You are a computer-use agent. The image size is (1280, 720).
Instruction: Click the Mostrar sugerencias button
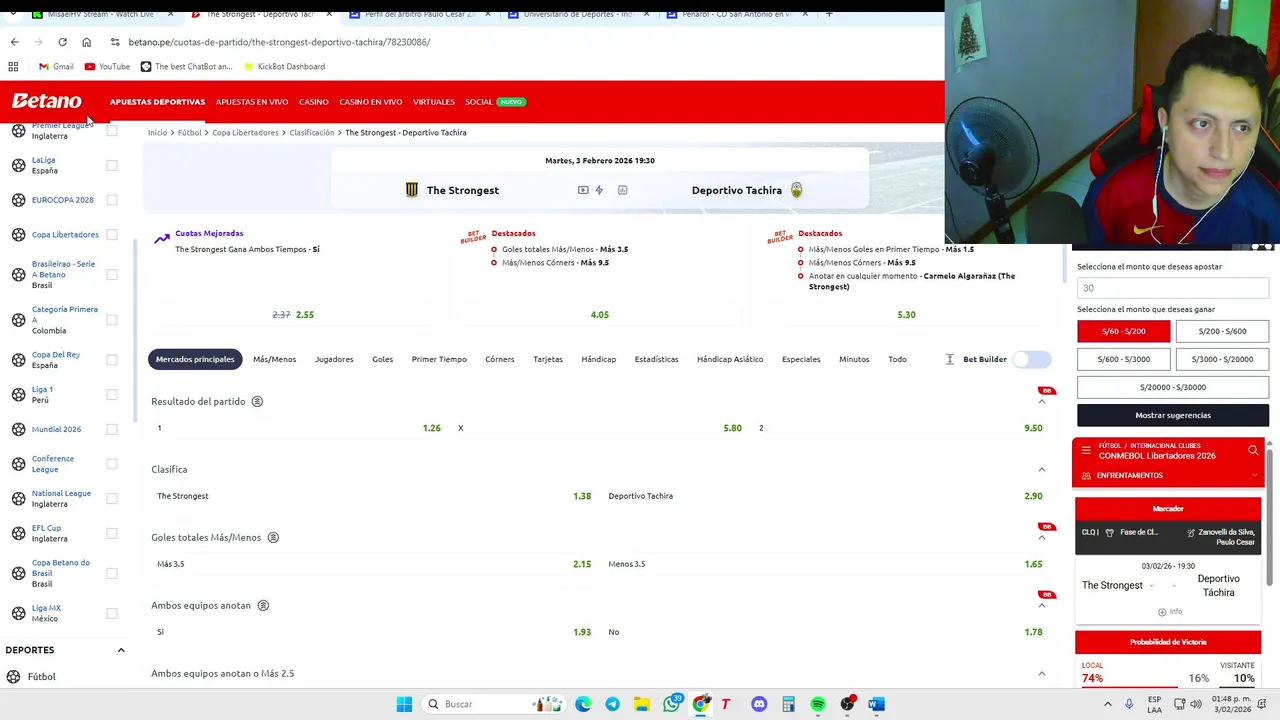point(1173,415)
